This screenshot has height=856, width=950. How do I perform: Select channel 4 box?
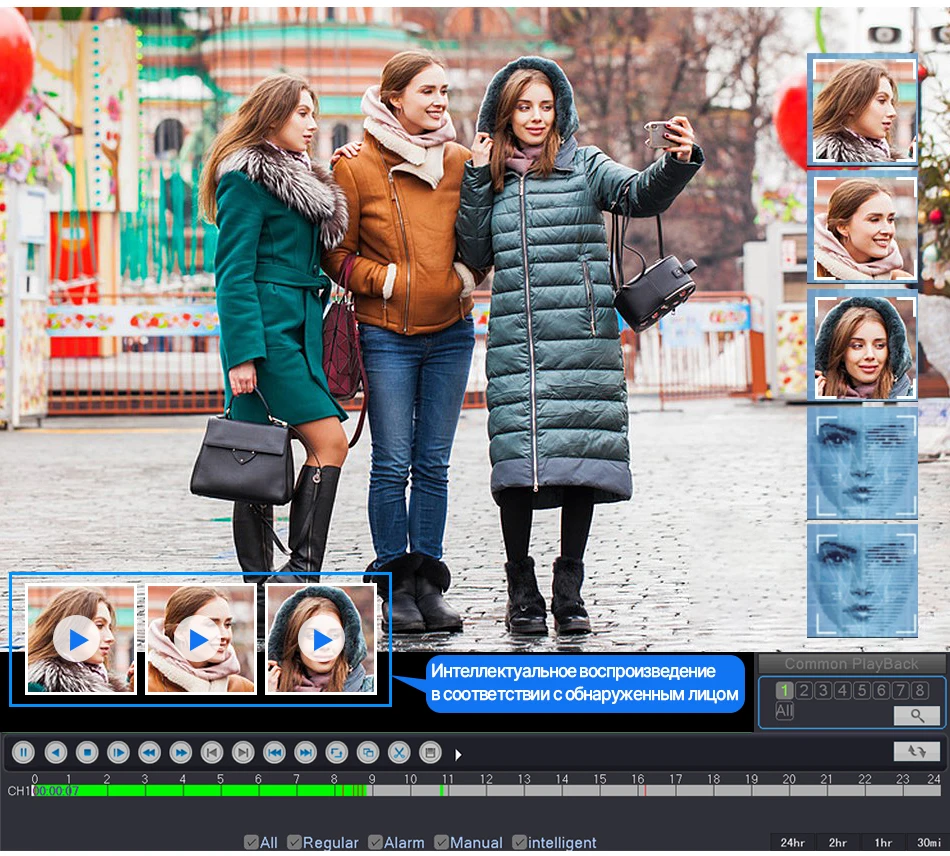click(843, 690)
